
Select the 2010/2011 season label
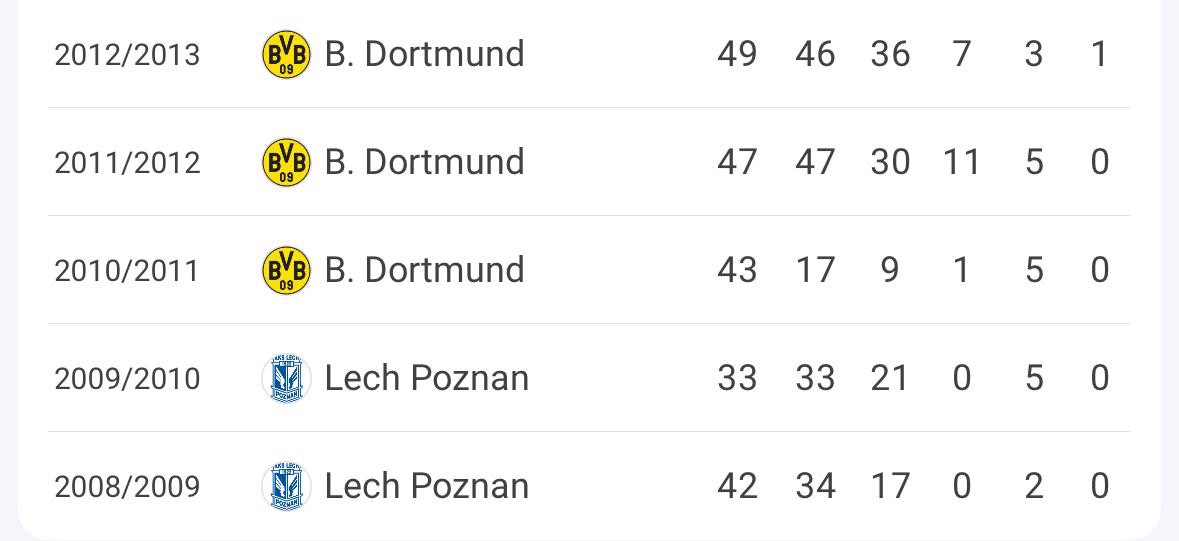tap(127, 271)
